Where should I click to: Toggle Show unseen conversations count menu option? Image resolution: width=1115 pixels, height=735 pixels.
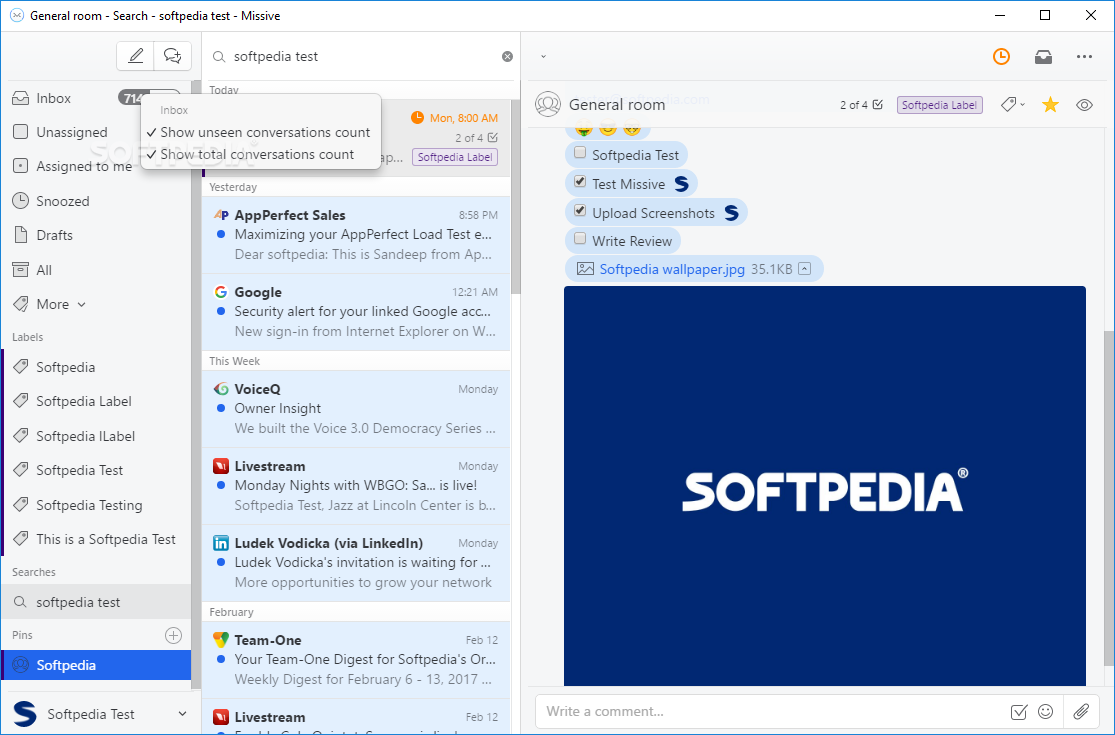(x=260, y=132)
